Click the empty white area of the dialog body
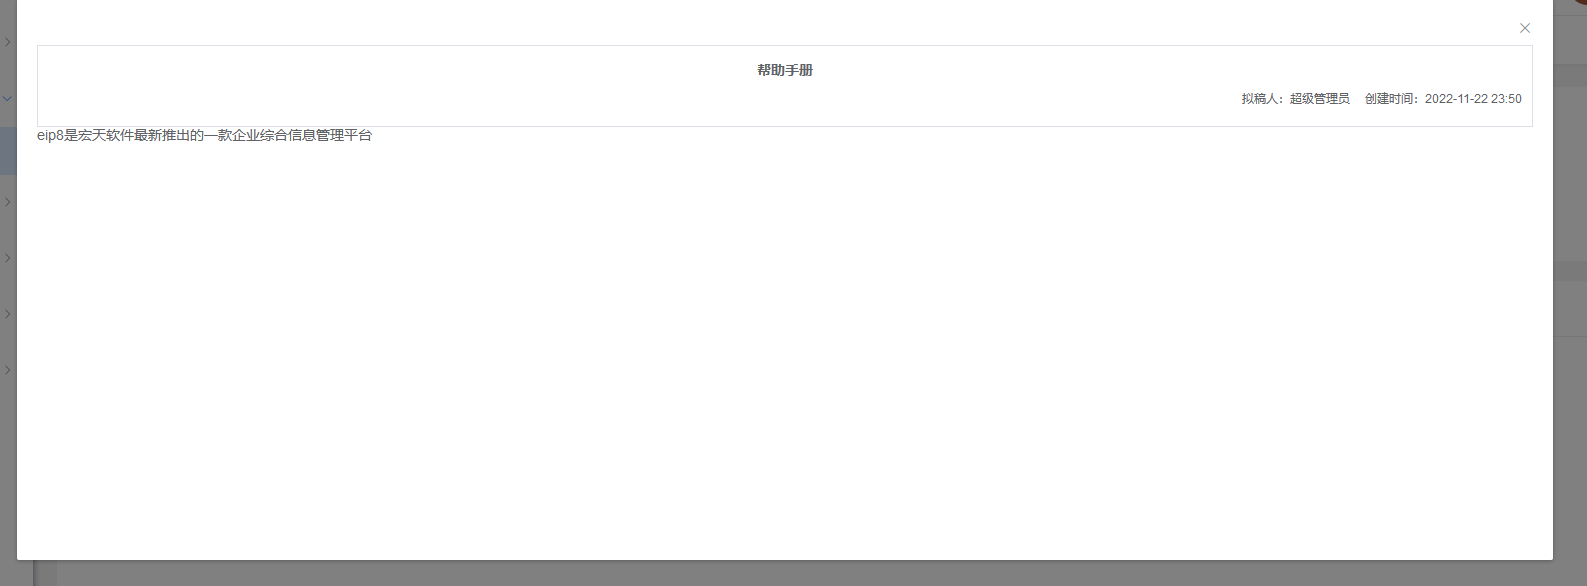The width and height of the screenshot is (1587, 586). (785, 350)
